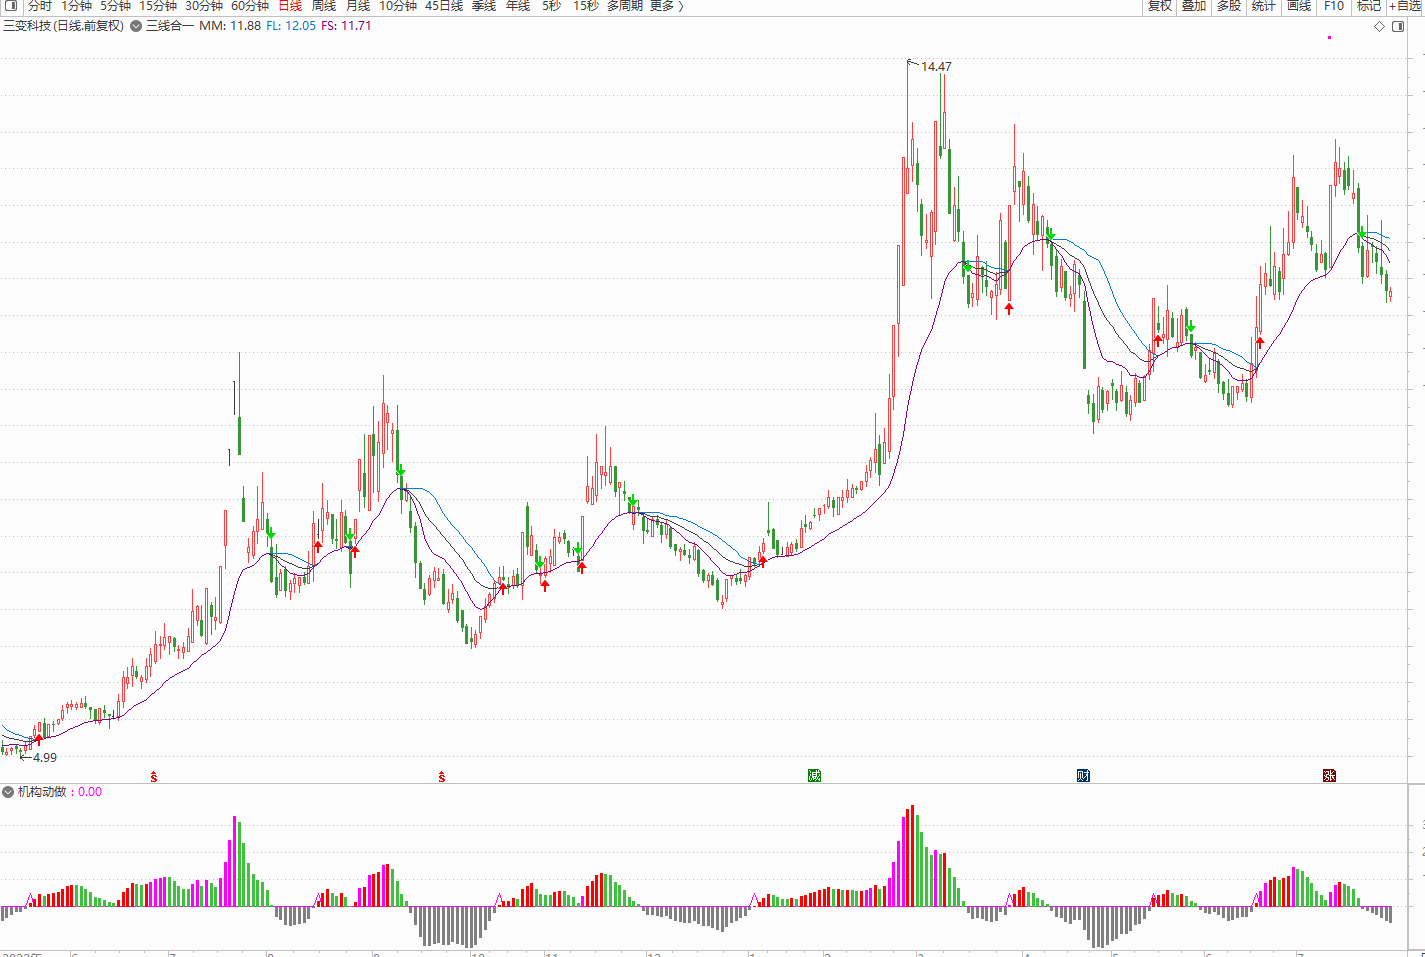The height and width of the screenshot is (957, 1425).
Task: Switch to 周线 weekly period
Action: (x=324, y=6)
